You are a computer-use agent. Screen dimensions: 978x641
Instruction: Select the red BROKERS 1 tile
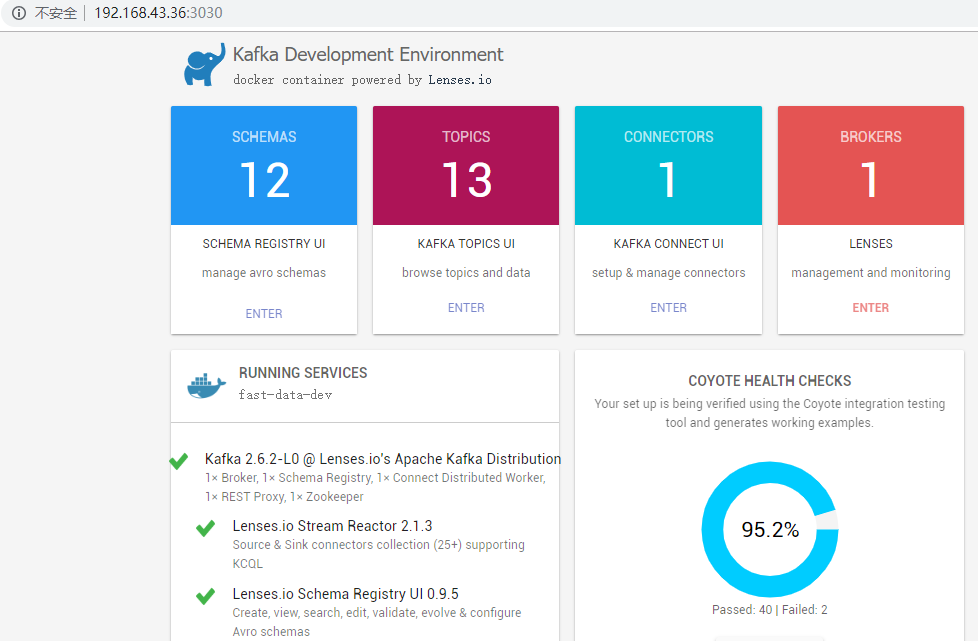point(871,165)
